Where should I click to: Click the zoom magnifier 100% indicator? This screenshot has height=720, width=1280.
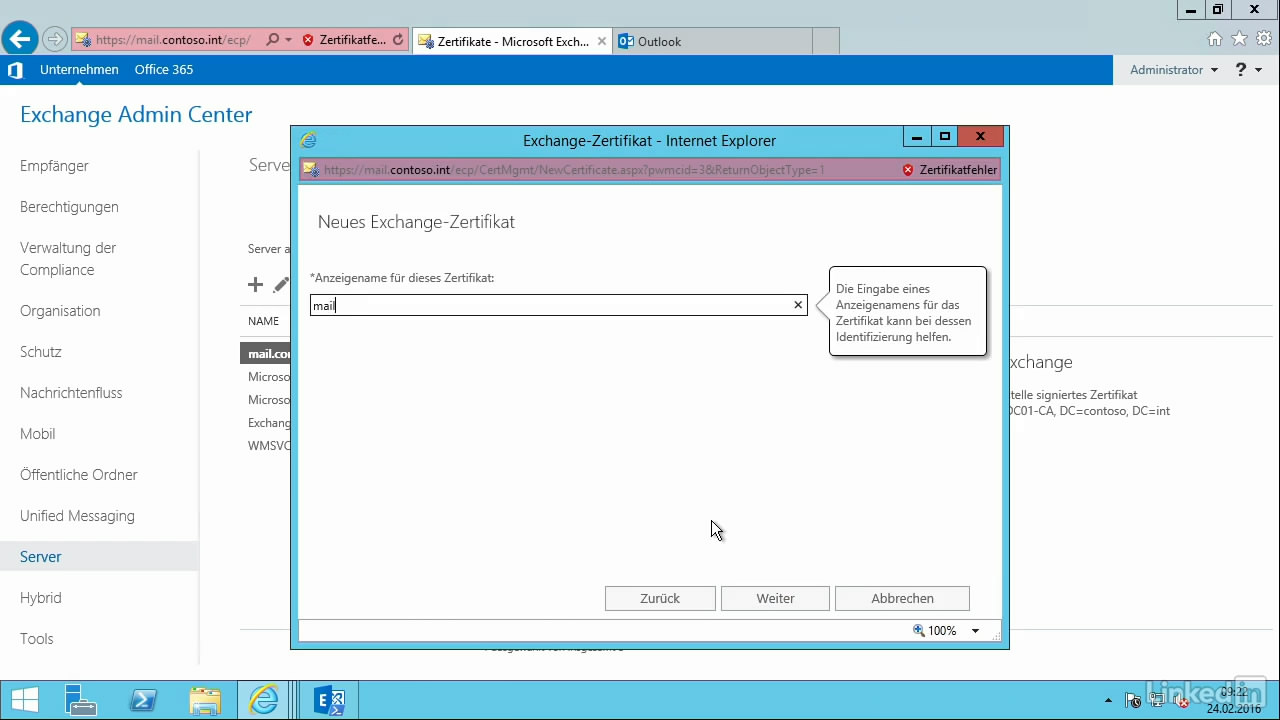[935, 631]
